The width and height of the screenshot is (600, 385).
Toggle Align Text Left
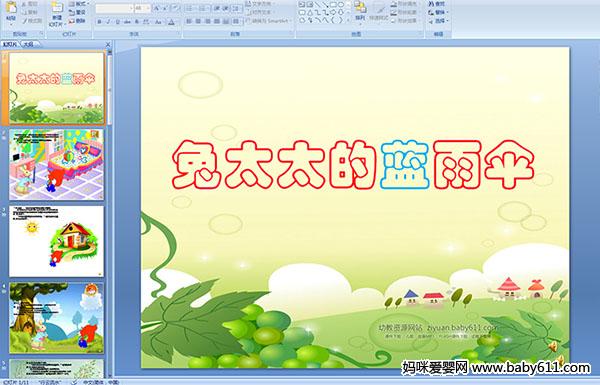[189, 21]
